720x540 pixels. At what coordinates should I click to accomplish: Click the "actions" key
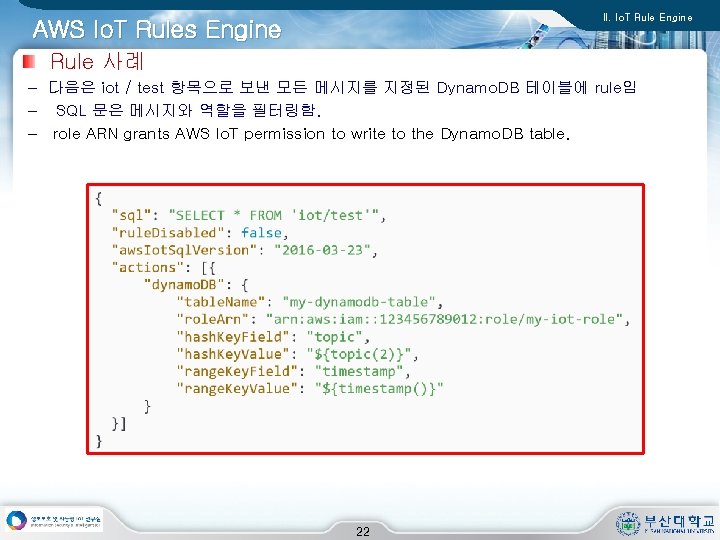147,267
